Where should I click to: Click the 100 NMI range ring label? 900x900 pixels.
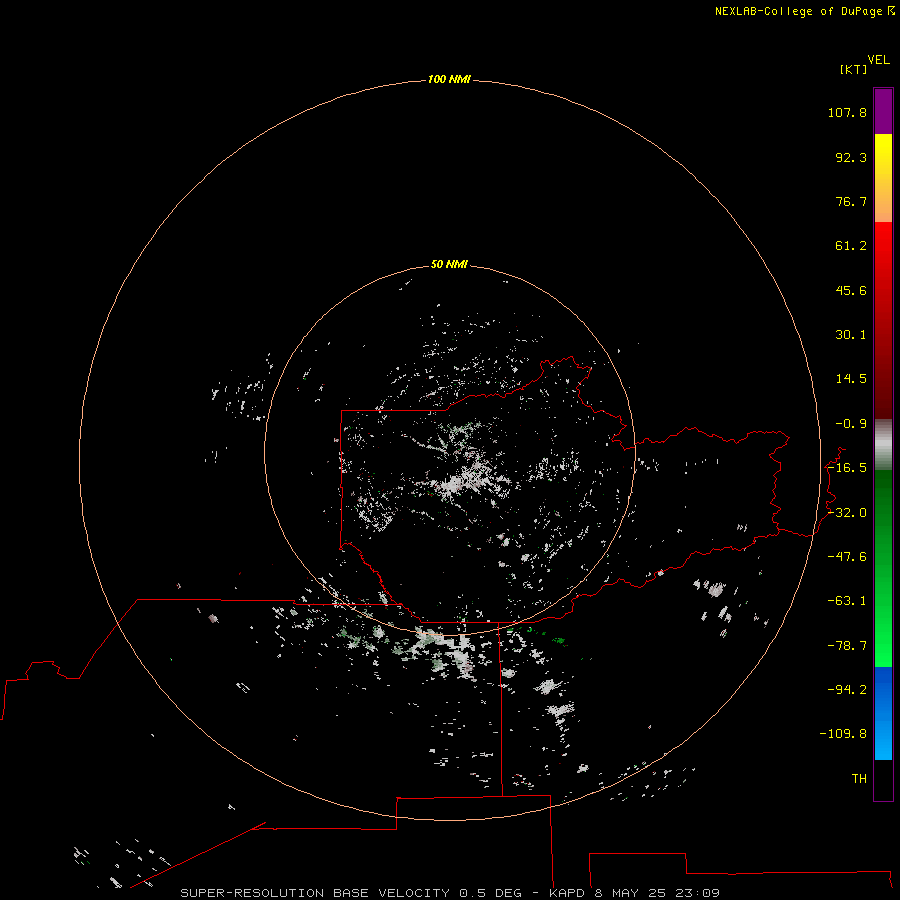point(449,79)
